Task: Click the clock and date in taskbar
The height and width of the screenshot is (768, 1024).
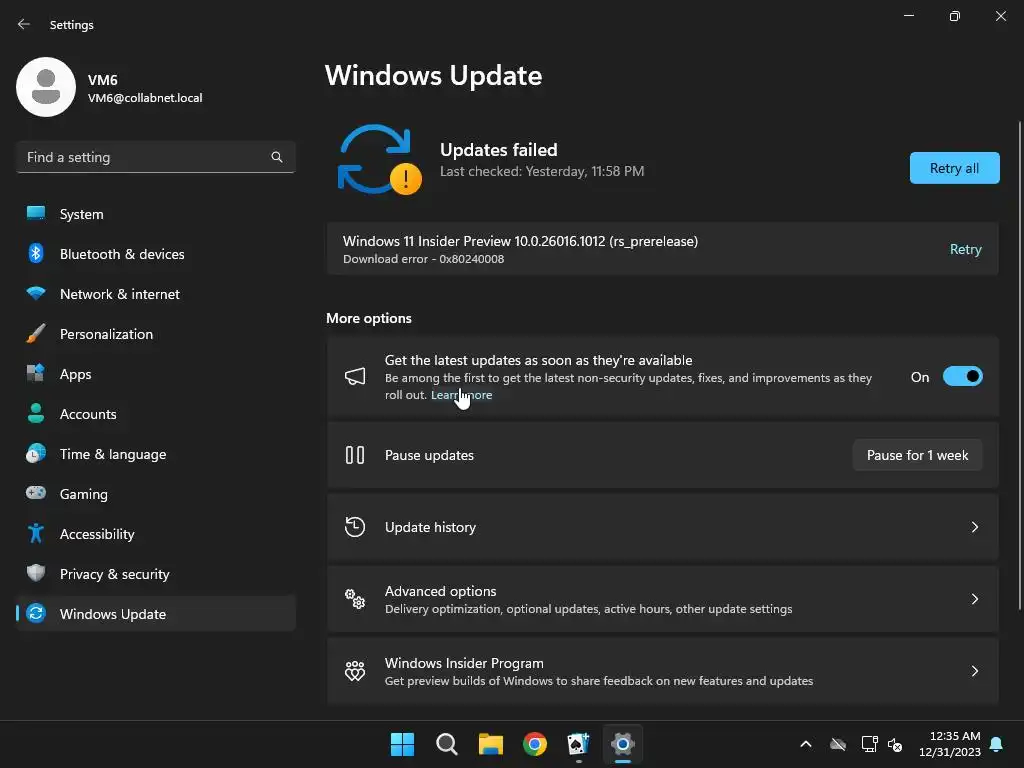Action: click(x=950, y=744)
